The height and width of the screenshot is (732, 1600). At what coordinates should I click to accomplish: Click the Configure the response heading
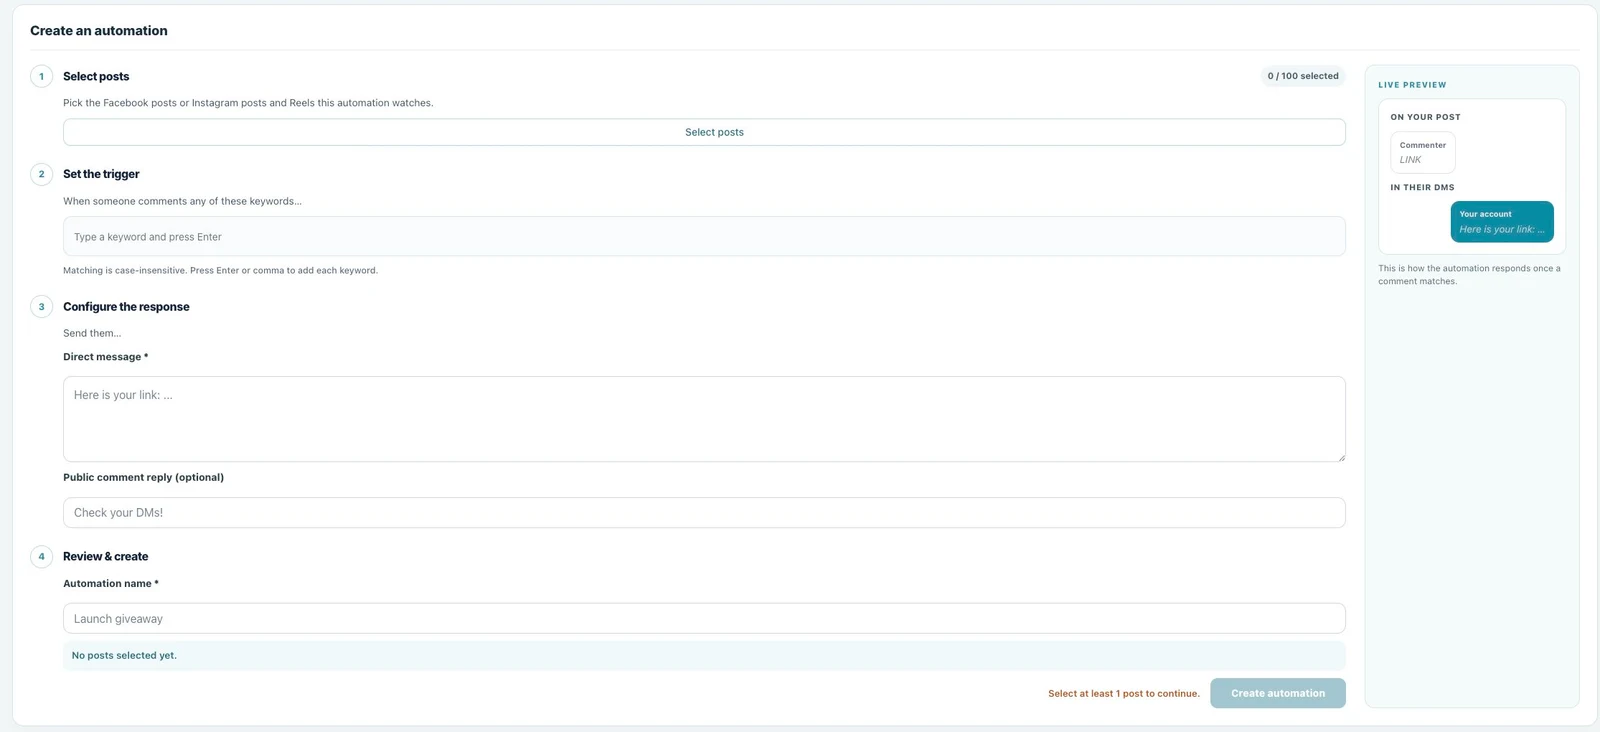click(126, 307)
